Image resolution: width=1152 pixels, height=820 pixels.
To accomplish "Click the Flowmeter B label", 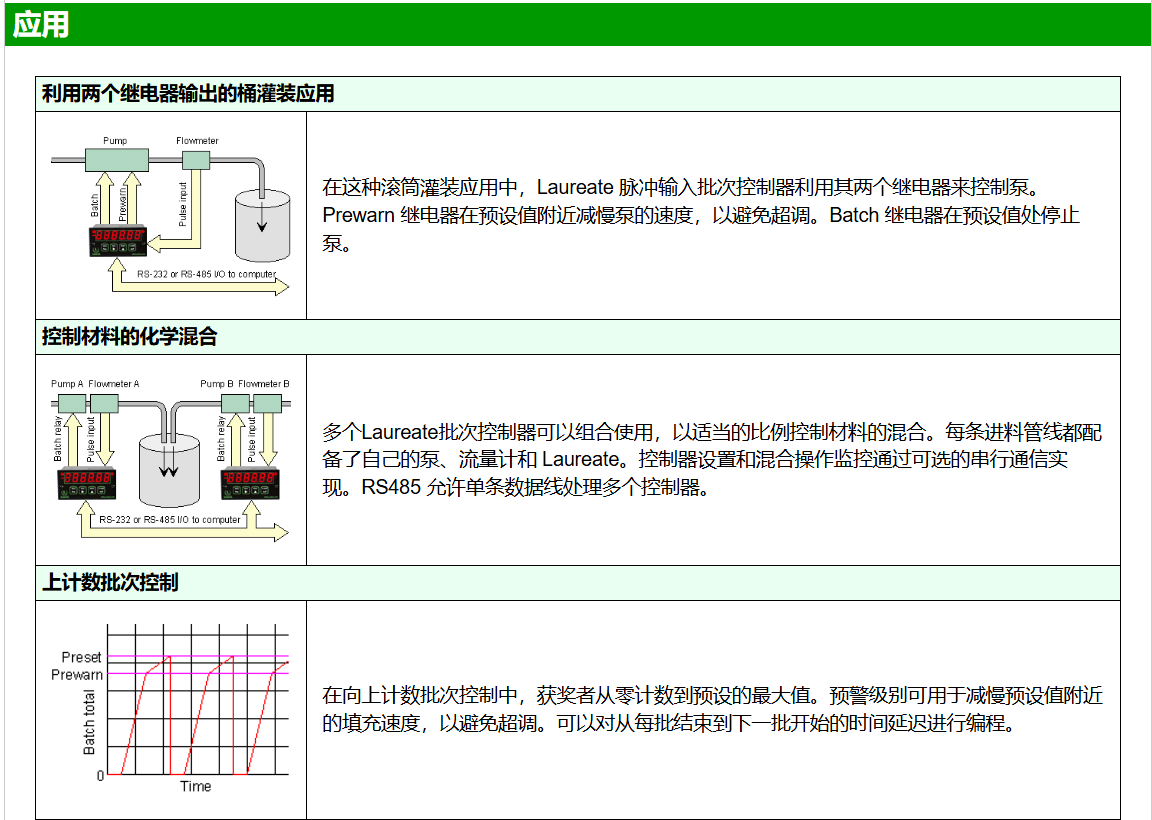I will (x=264, y=384).
